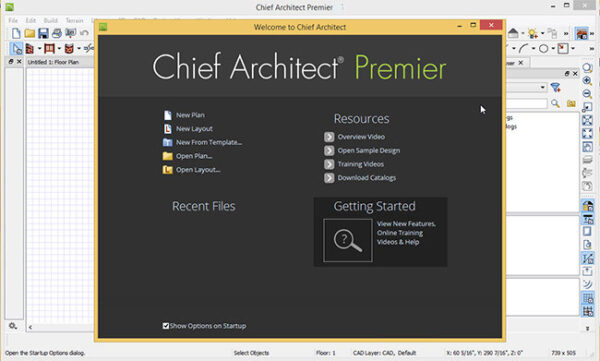Expand top toolbar overflow chevron near house icon
Viewport: 600px width, 361px height.
(x=592, y=34)
